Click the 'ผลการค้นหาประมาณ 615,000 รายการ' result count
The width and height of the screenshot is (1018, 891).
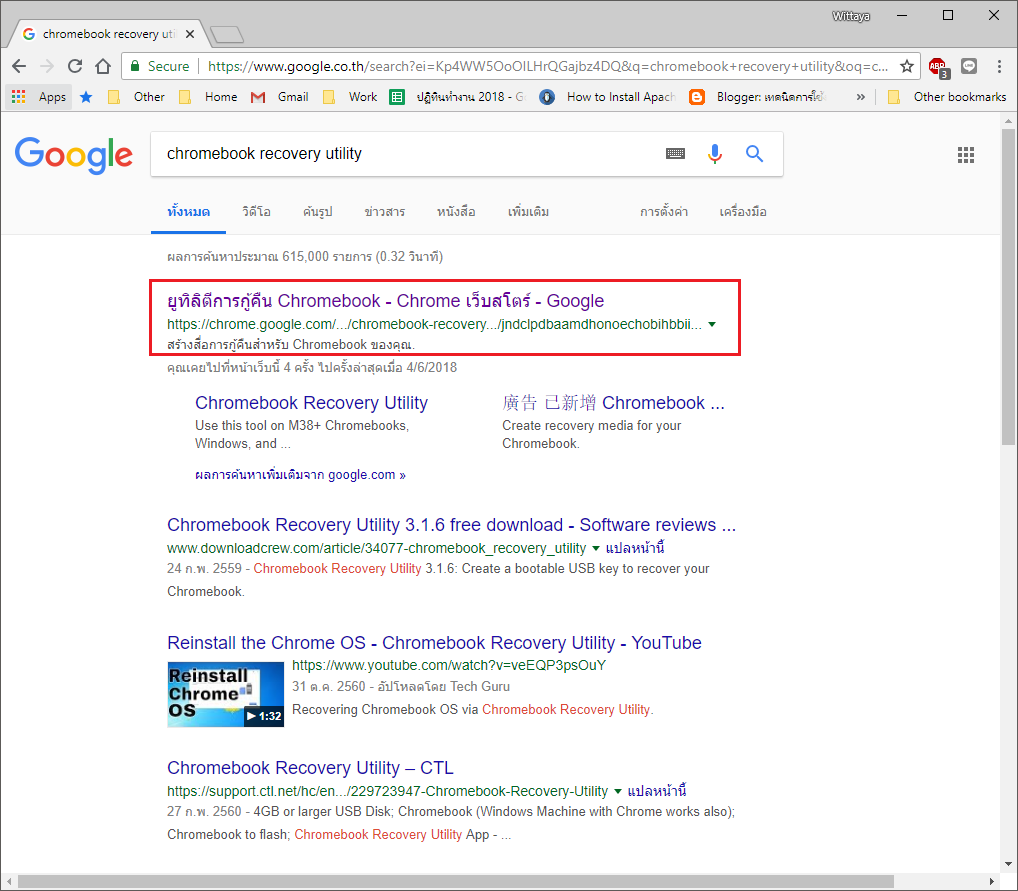coord(304,257)
